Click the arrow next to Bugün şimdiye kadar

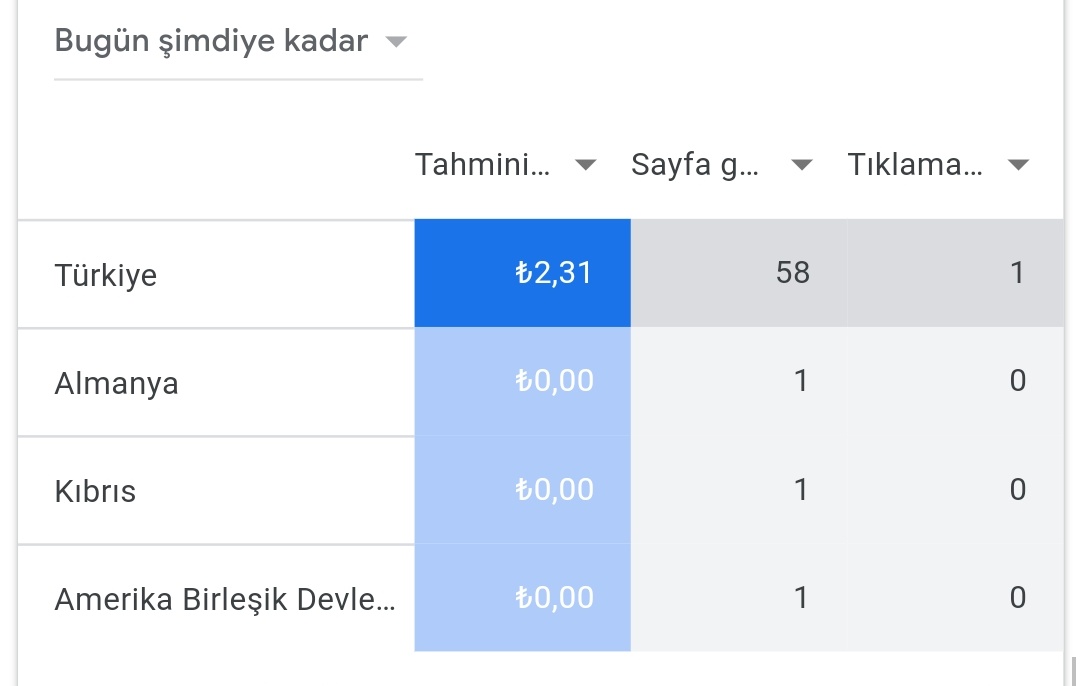coord(396,42)
